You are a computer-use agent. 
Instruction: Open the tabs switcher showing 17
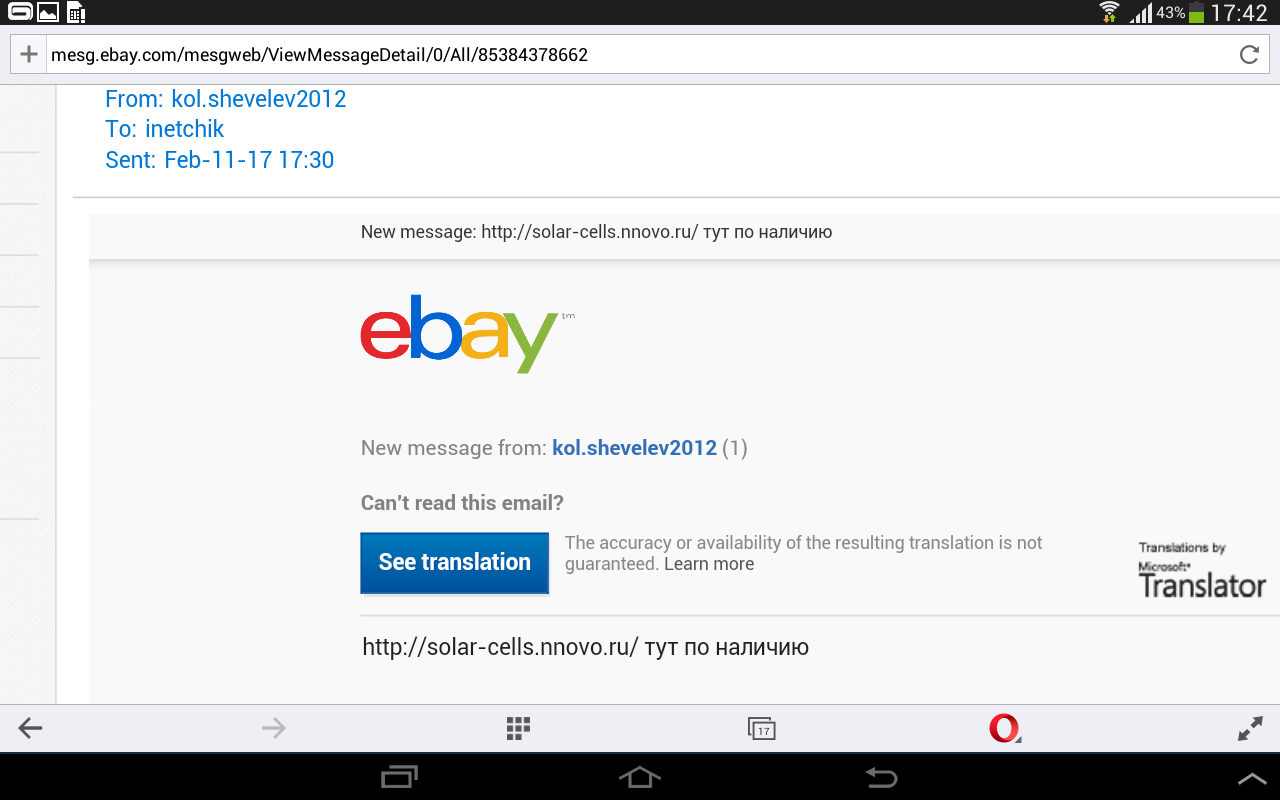(x=762, y=729)
